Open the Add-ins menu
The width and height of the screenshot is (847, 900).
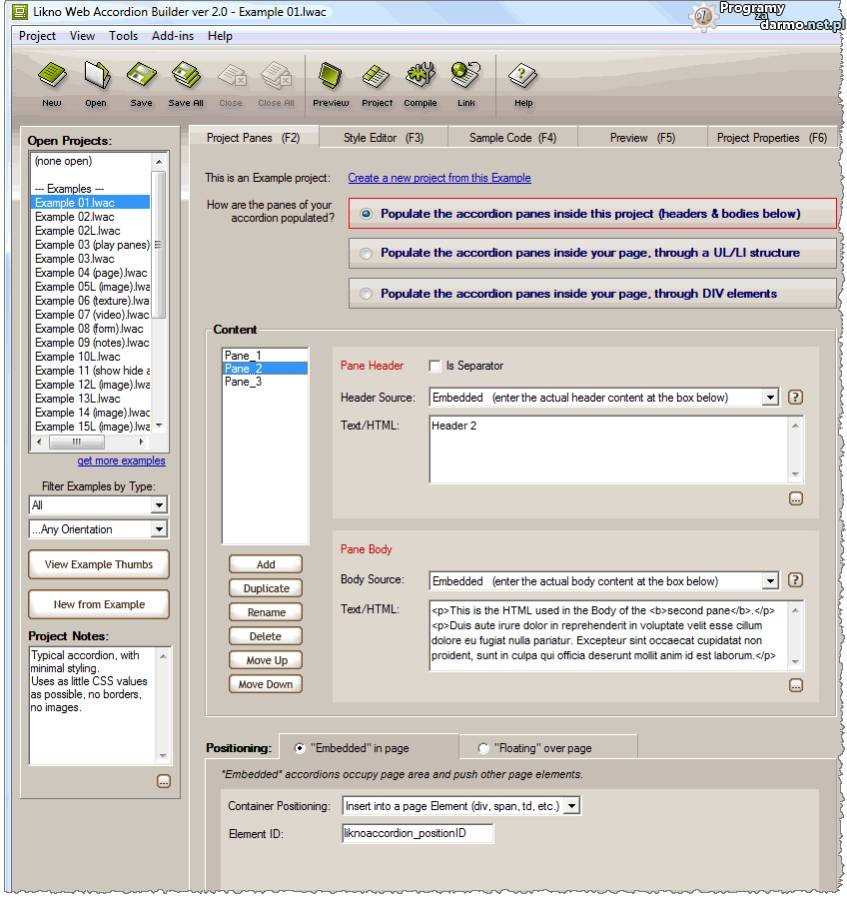point(174,36)
